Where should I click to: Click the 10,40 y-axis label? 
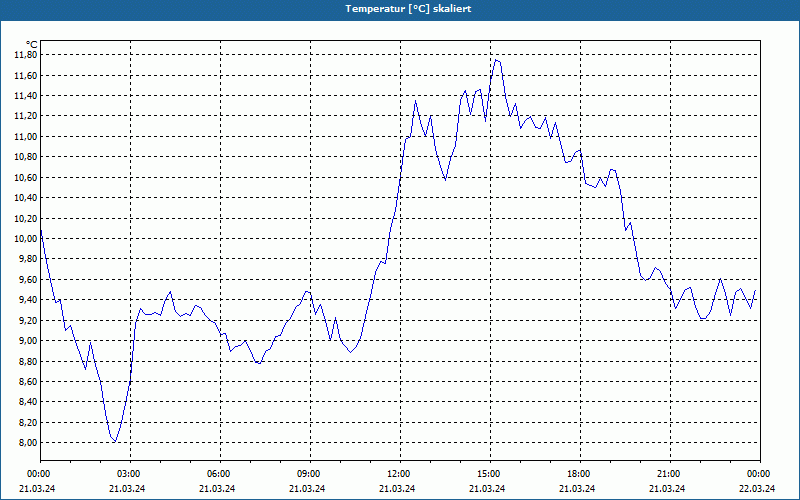(x=25, y=198)
